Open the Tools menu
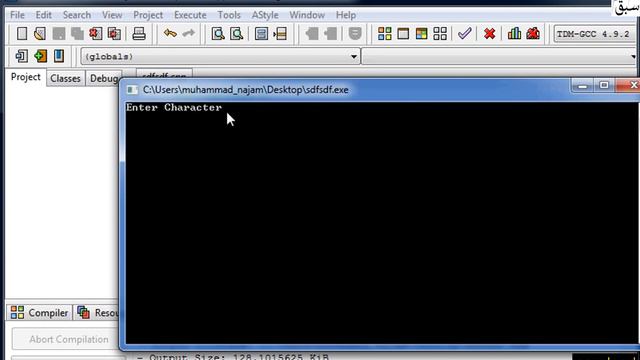The image size is (640, 360). (229, 15)
